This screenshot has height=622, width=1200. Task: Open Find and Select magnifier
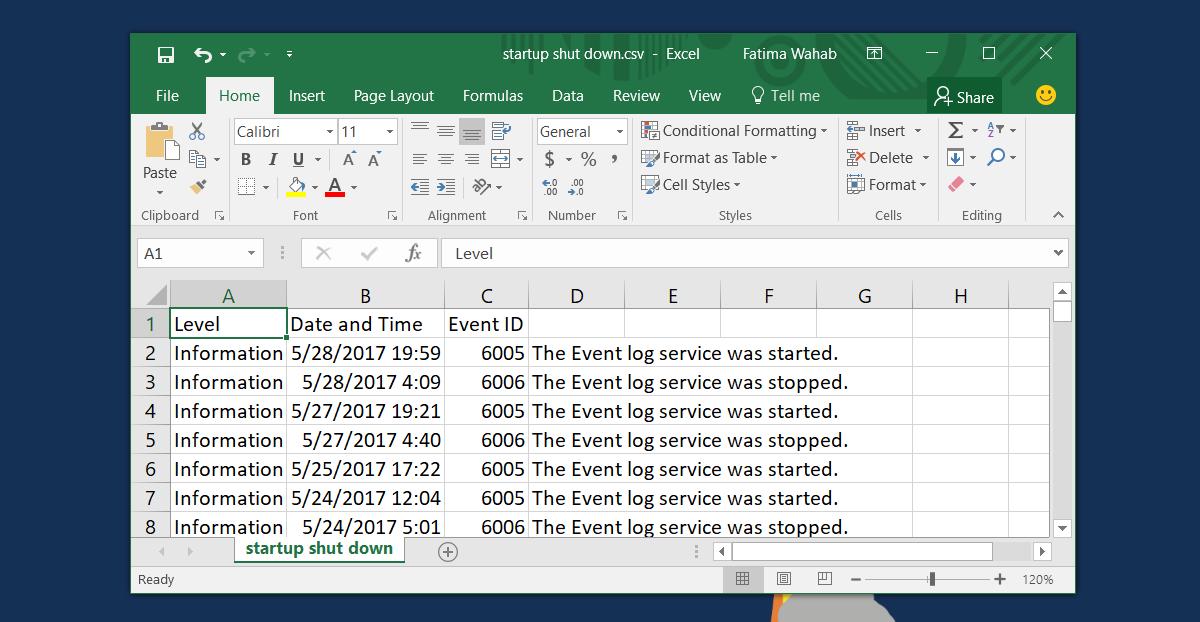point(996,158)
